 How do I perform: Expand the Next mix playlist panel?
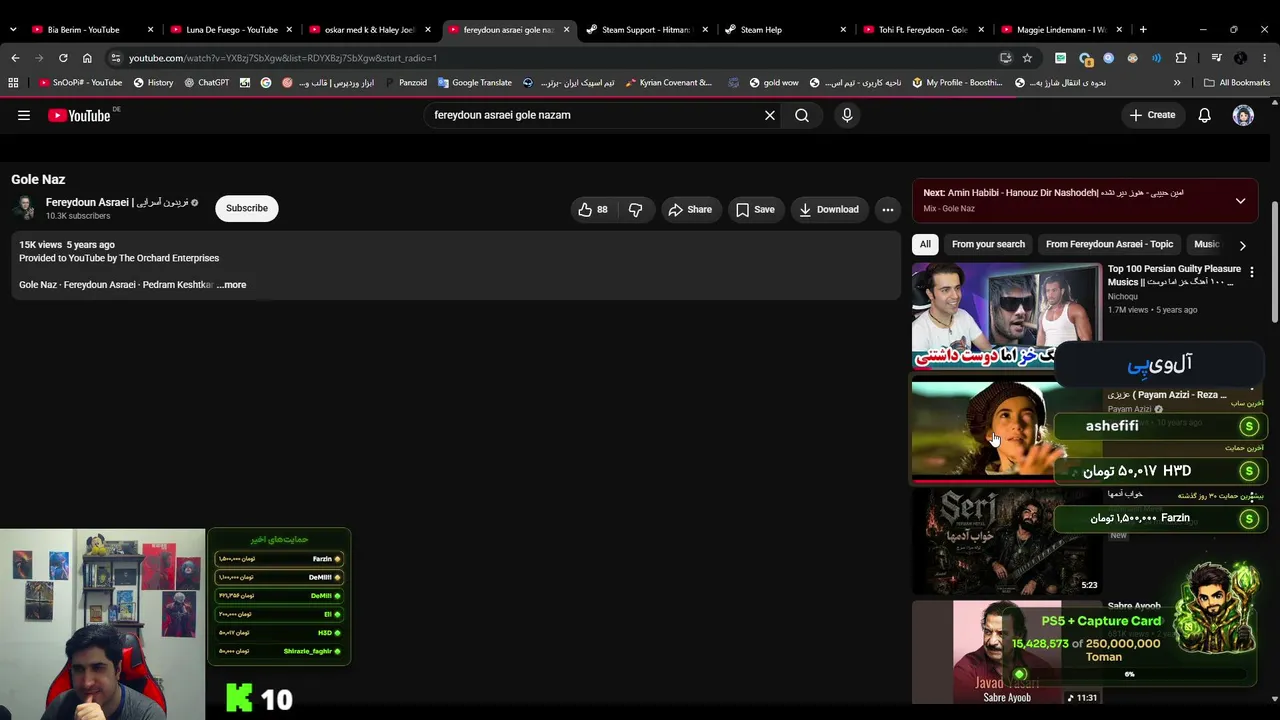point(1240,200)
